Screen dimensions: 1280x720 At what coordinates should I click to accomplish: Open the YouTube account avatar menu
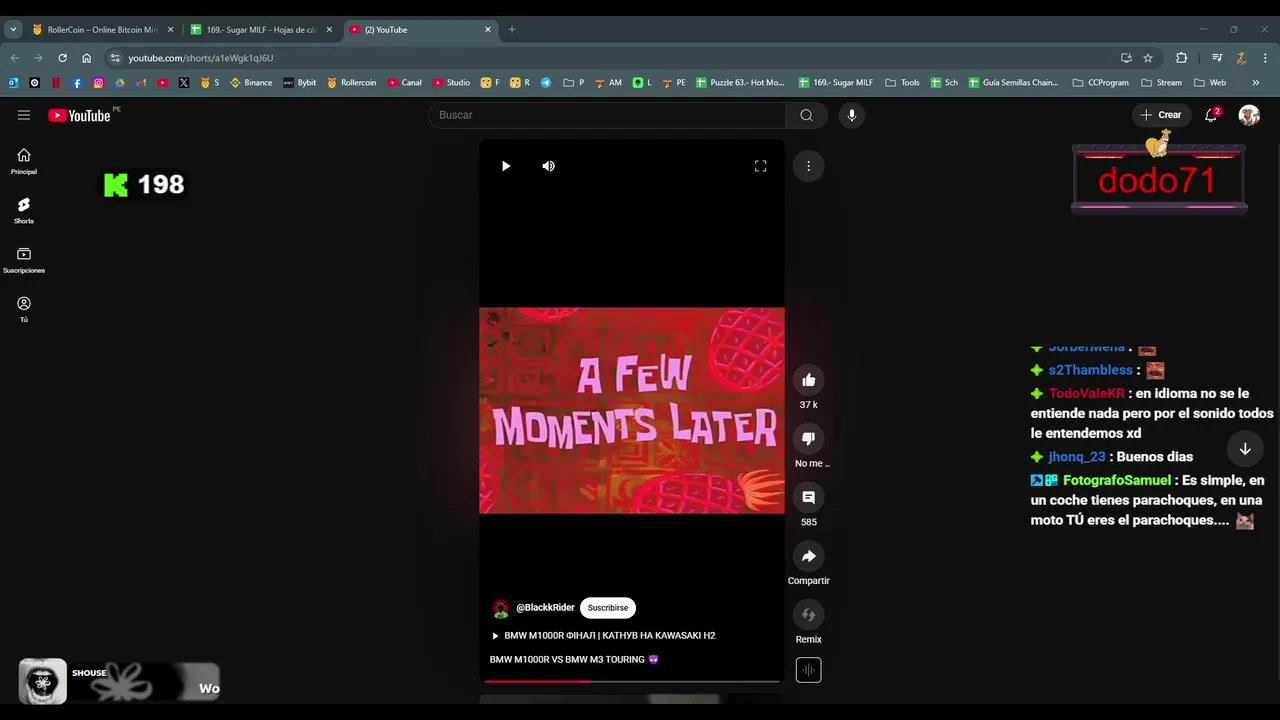click(1249, 115)
